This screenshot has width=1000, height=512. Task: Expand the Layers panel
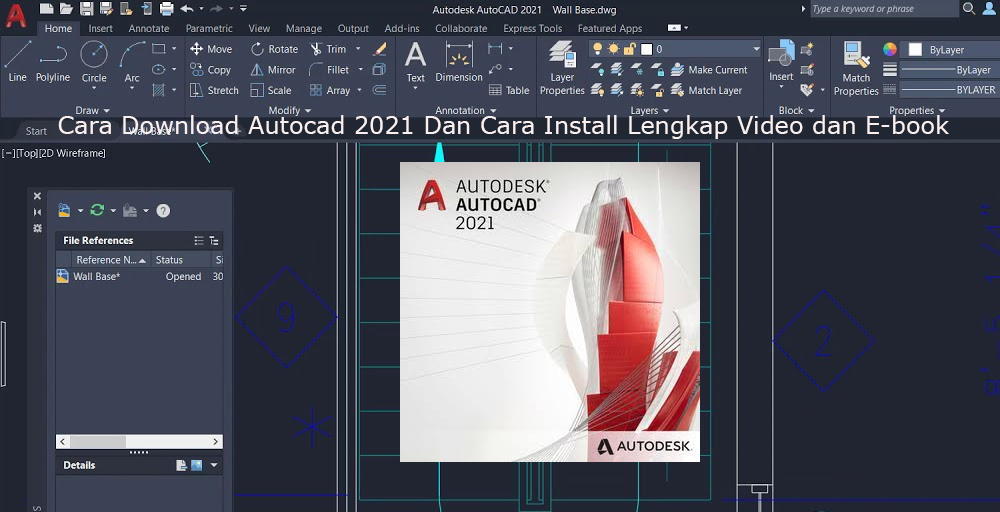649,110
